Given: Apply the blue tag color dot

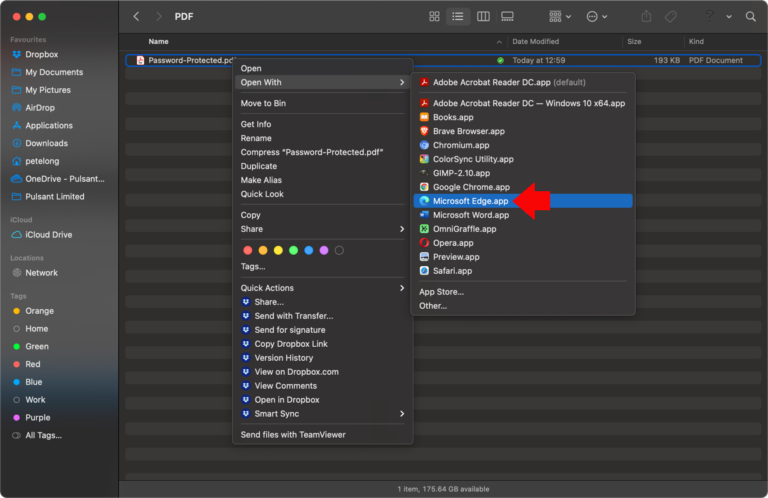Looking at the screenshot, I should (309, 250).
